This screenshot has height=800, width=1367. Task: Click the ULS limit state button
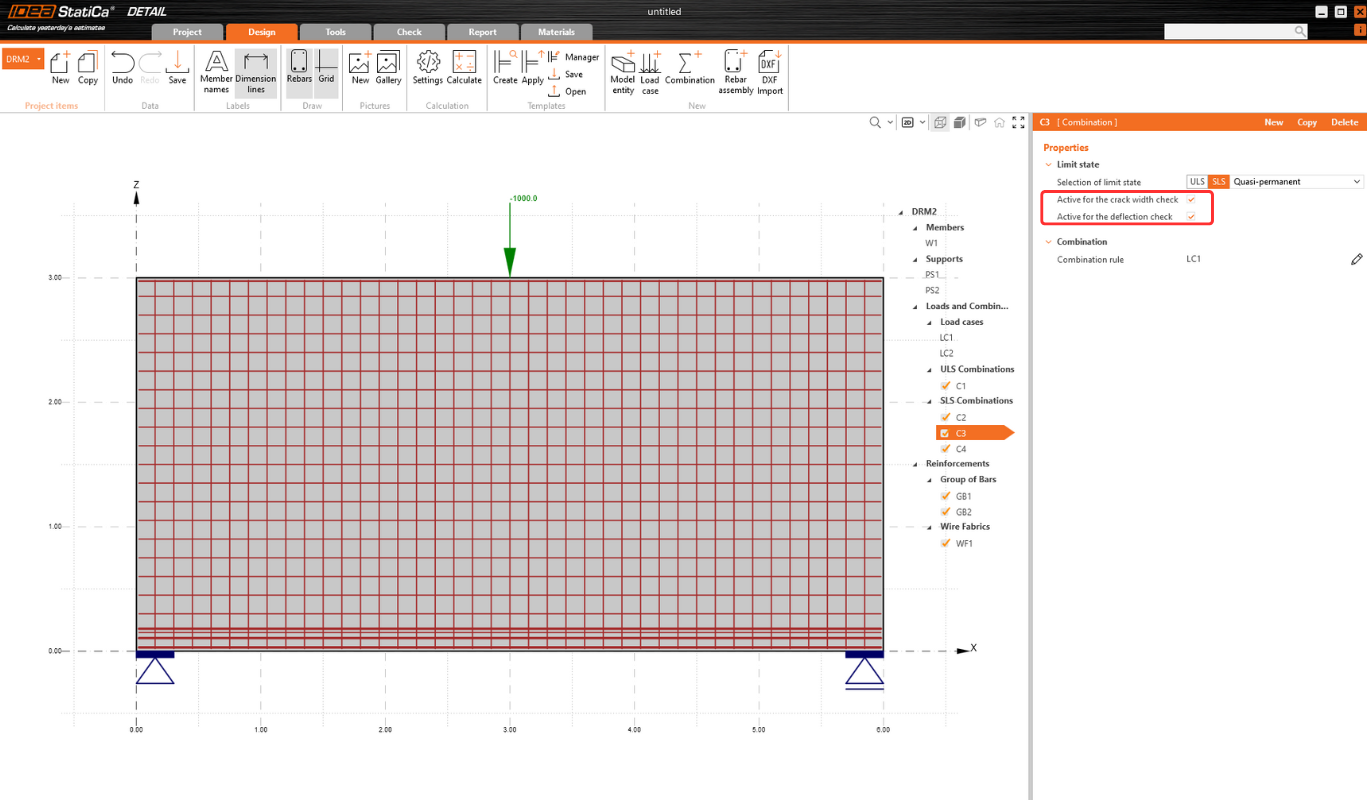point(1196,182)
